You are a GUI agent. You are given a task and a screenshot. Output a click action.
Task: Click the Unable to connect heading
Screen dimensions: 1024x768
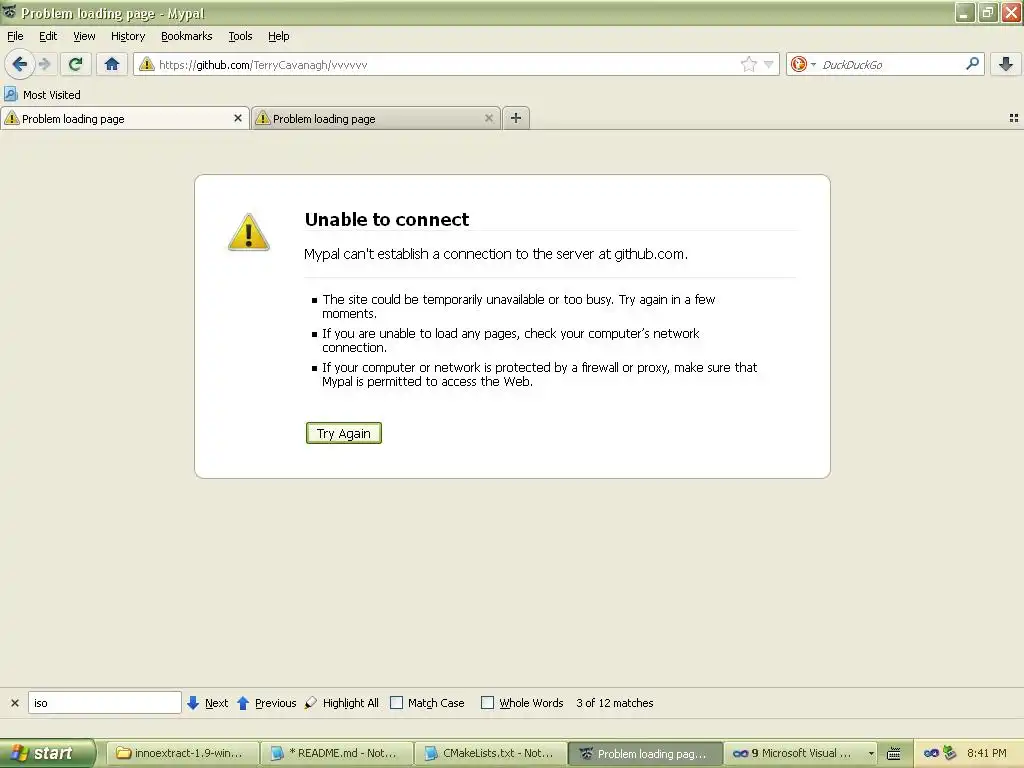tap(387, 219)
